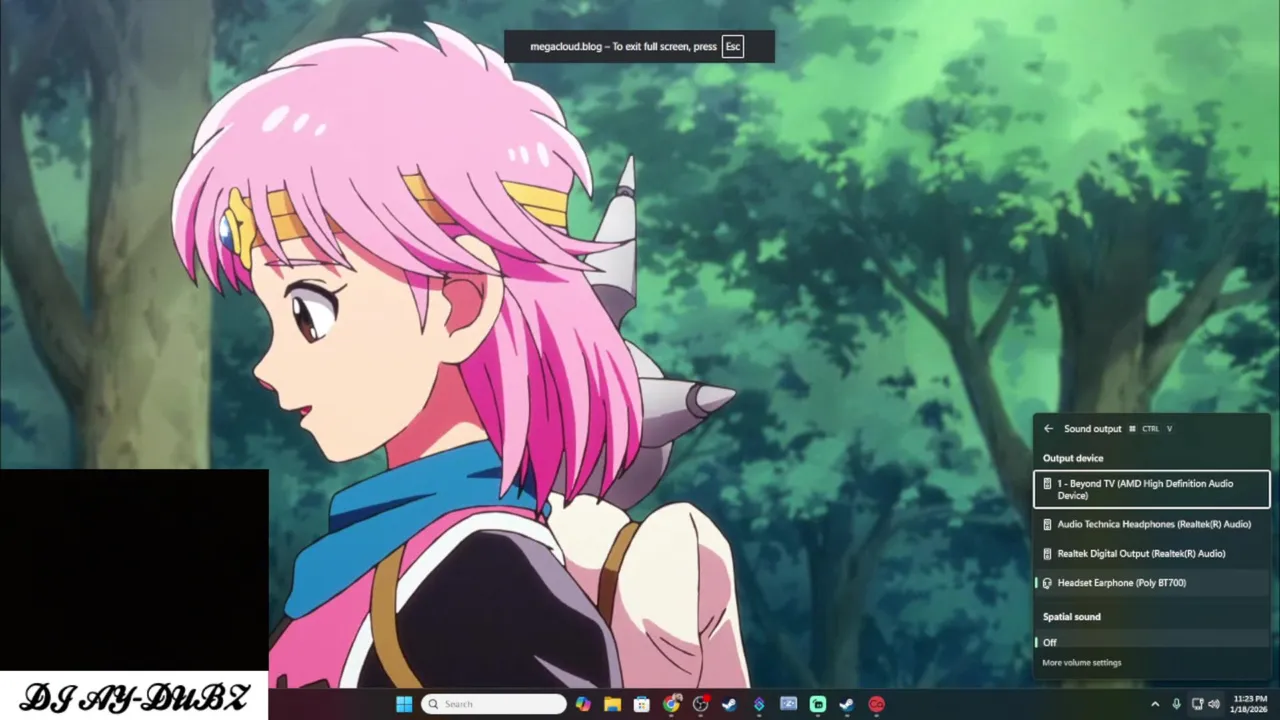
Task: Click the 'Spatial sound' heading
Action: 1072,617
